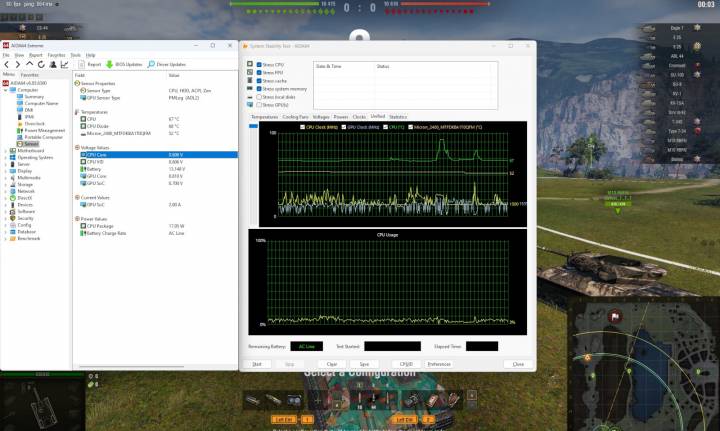This screenshot has height=431, width=720.
Task: Expand the Multimedia tree node
Action: 6,178
